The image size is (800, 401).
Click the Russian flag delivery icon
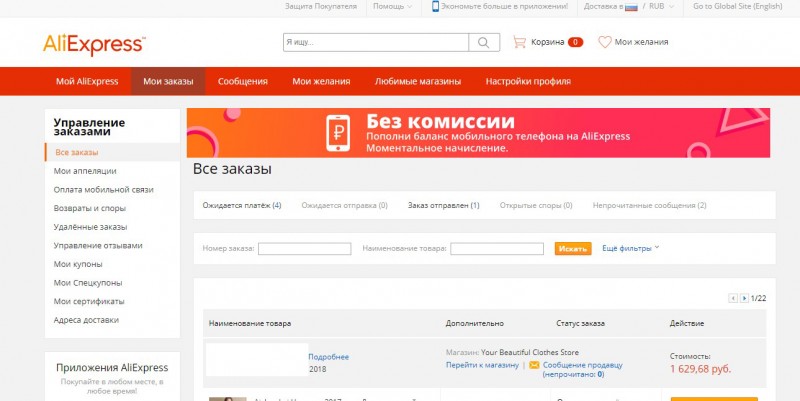coord(631,7)
